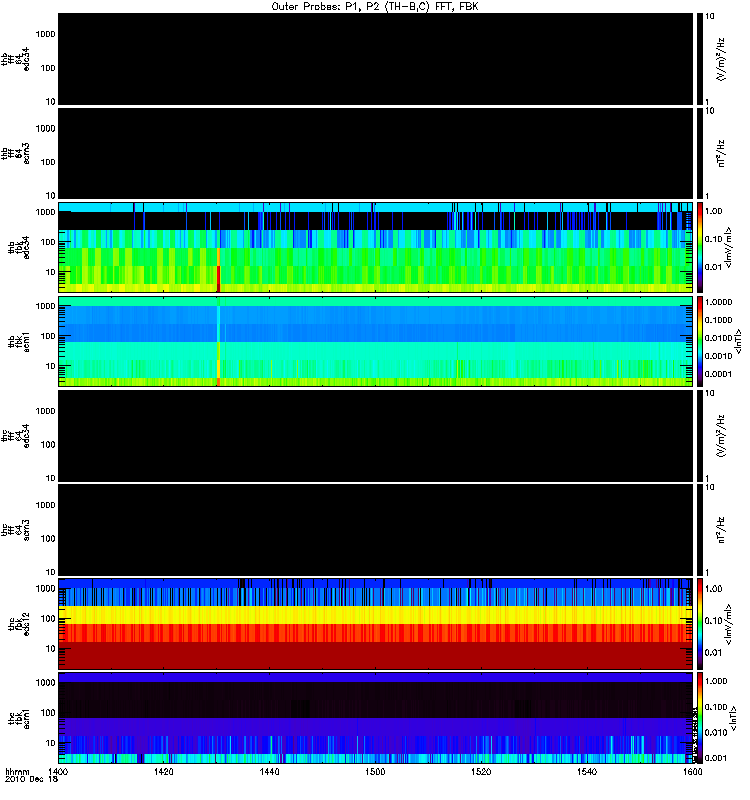Click the rainbow color bar of thb fbk scm1

click(700, 341)
